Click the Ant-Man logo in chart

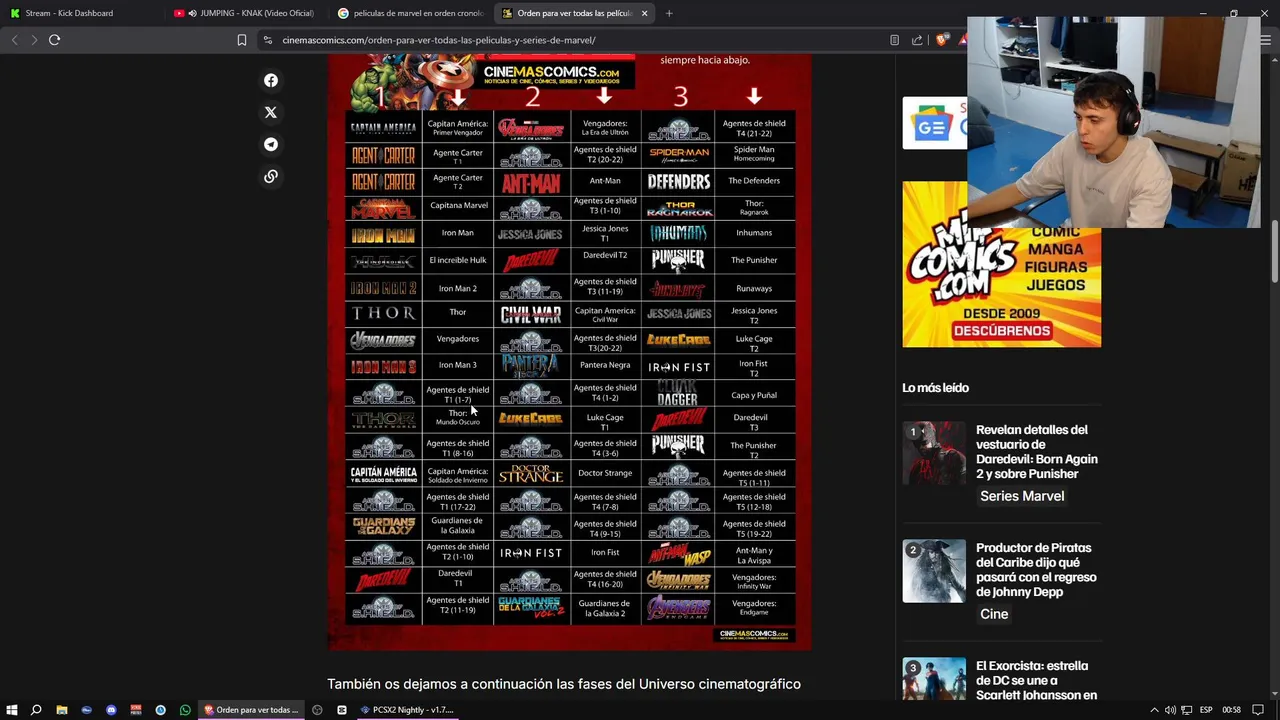(531, 183)
